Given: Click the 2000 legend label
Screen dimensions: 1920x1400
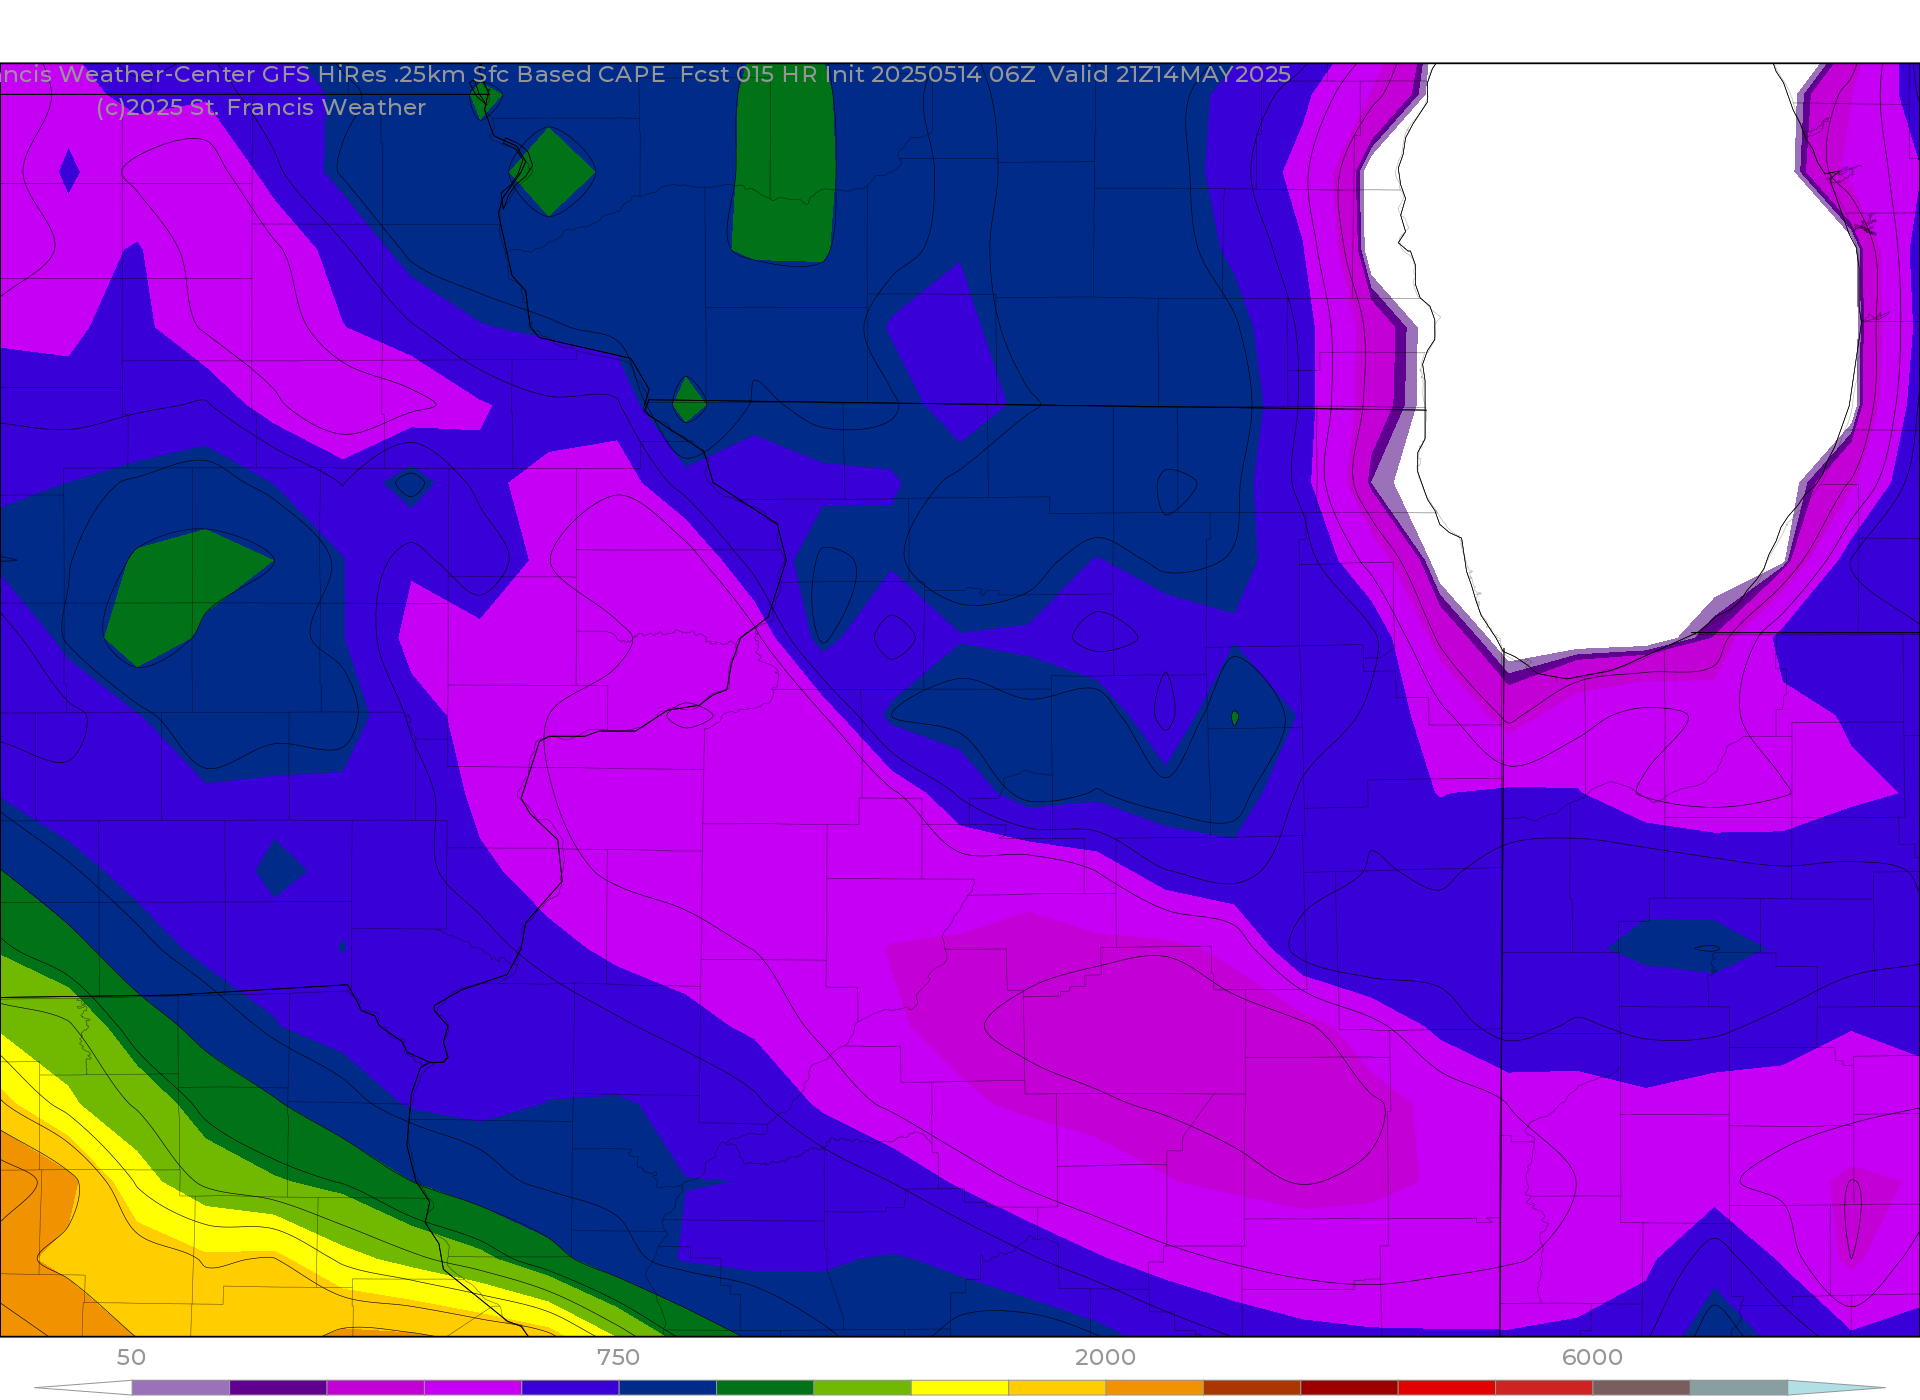Looking at the screenshot, I should click(1105, 1357).
